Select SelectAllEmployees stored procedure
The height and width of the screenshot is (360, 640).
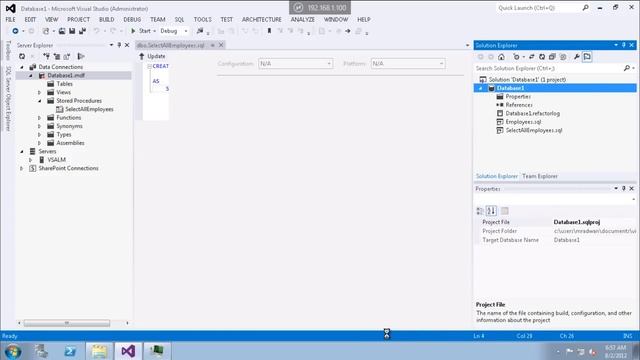pos(85,109)
